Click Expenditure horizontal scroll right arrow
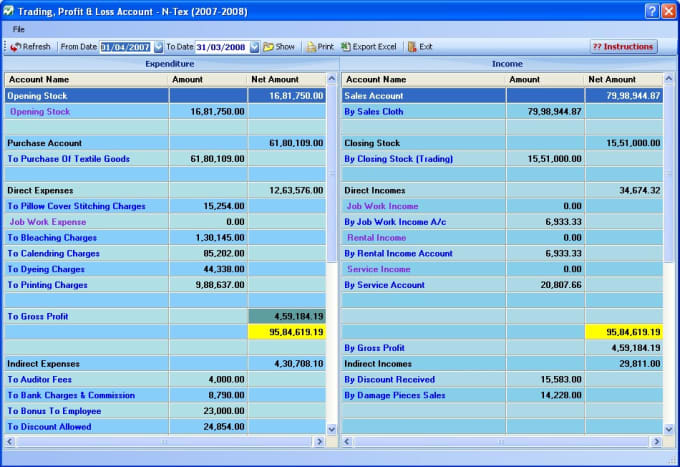Viewport: 680px width, 467px height. click(x=320, y=441)
